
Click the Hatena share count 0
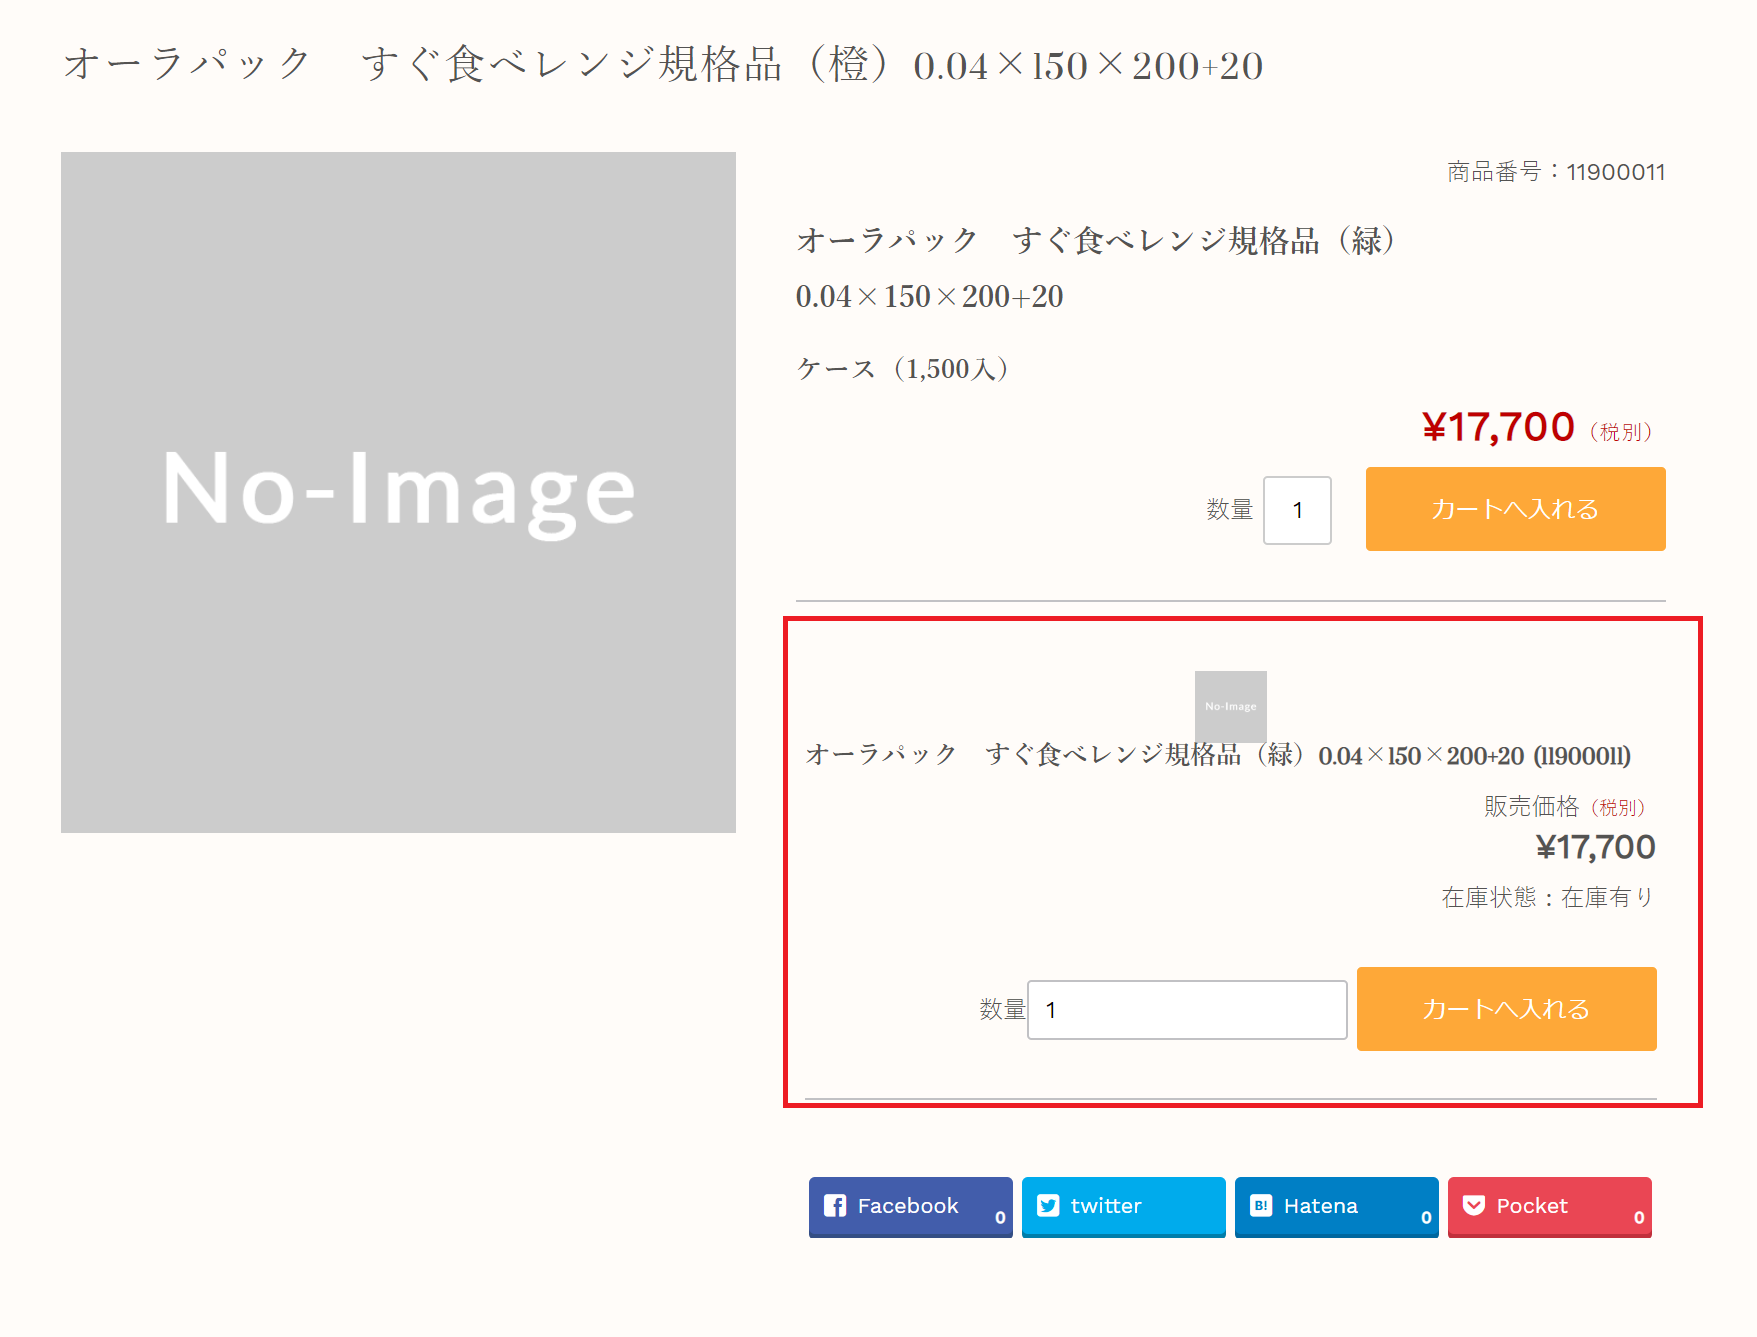tap(1426, 1218)
